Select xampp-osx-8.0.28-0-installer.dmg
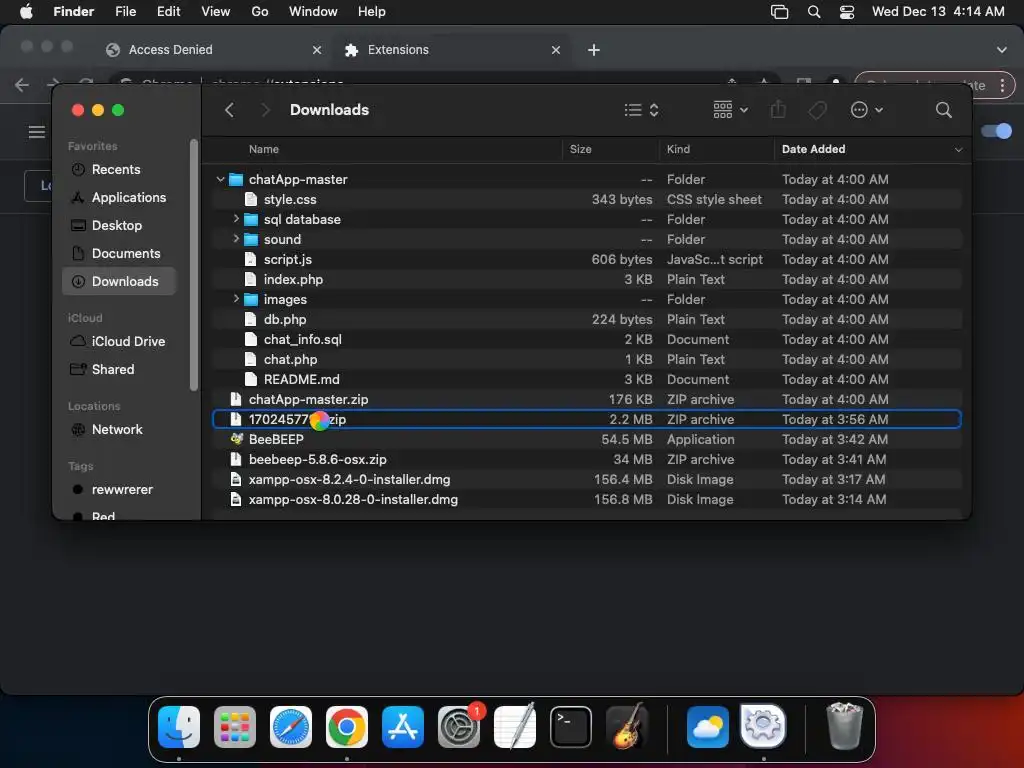 pos(587,500)
